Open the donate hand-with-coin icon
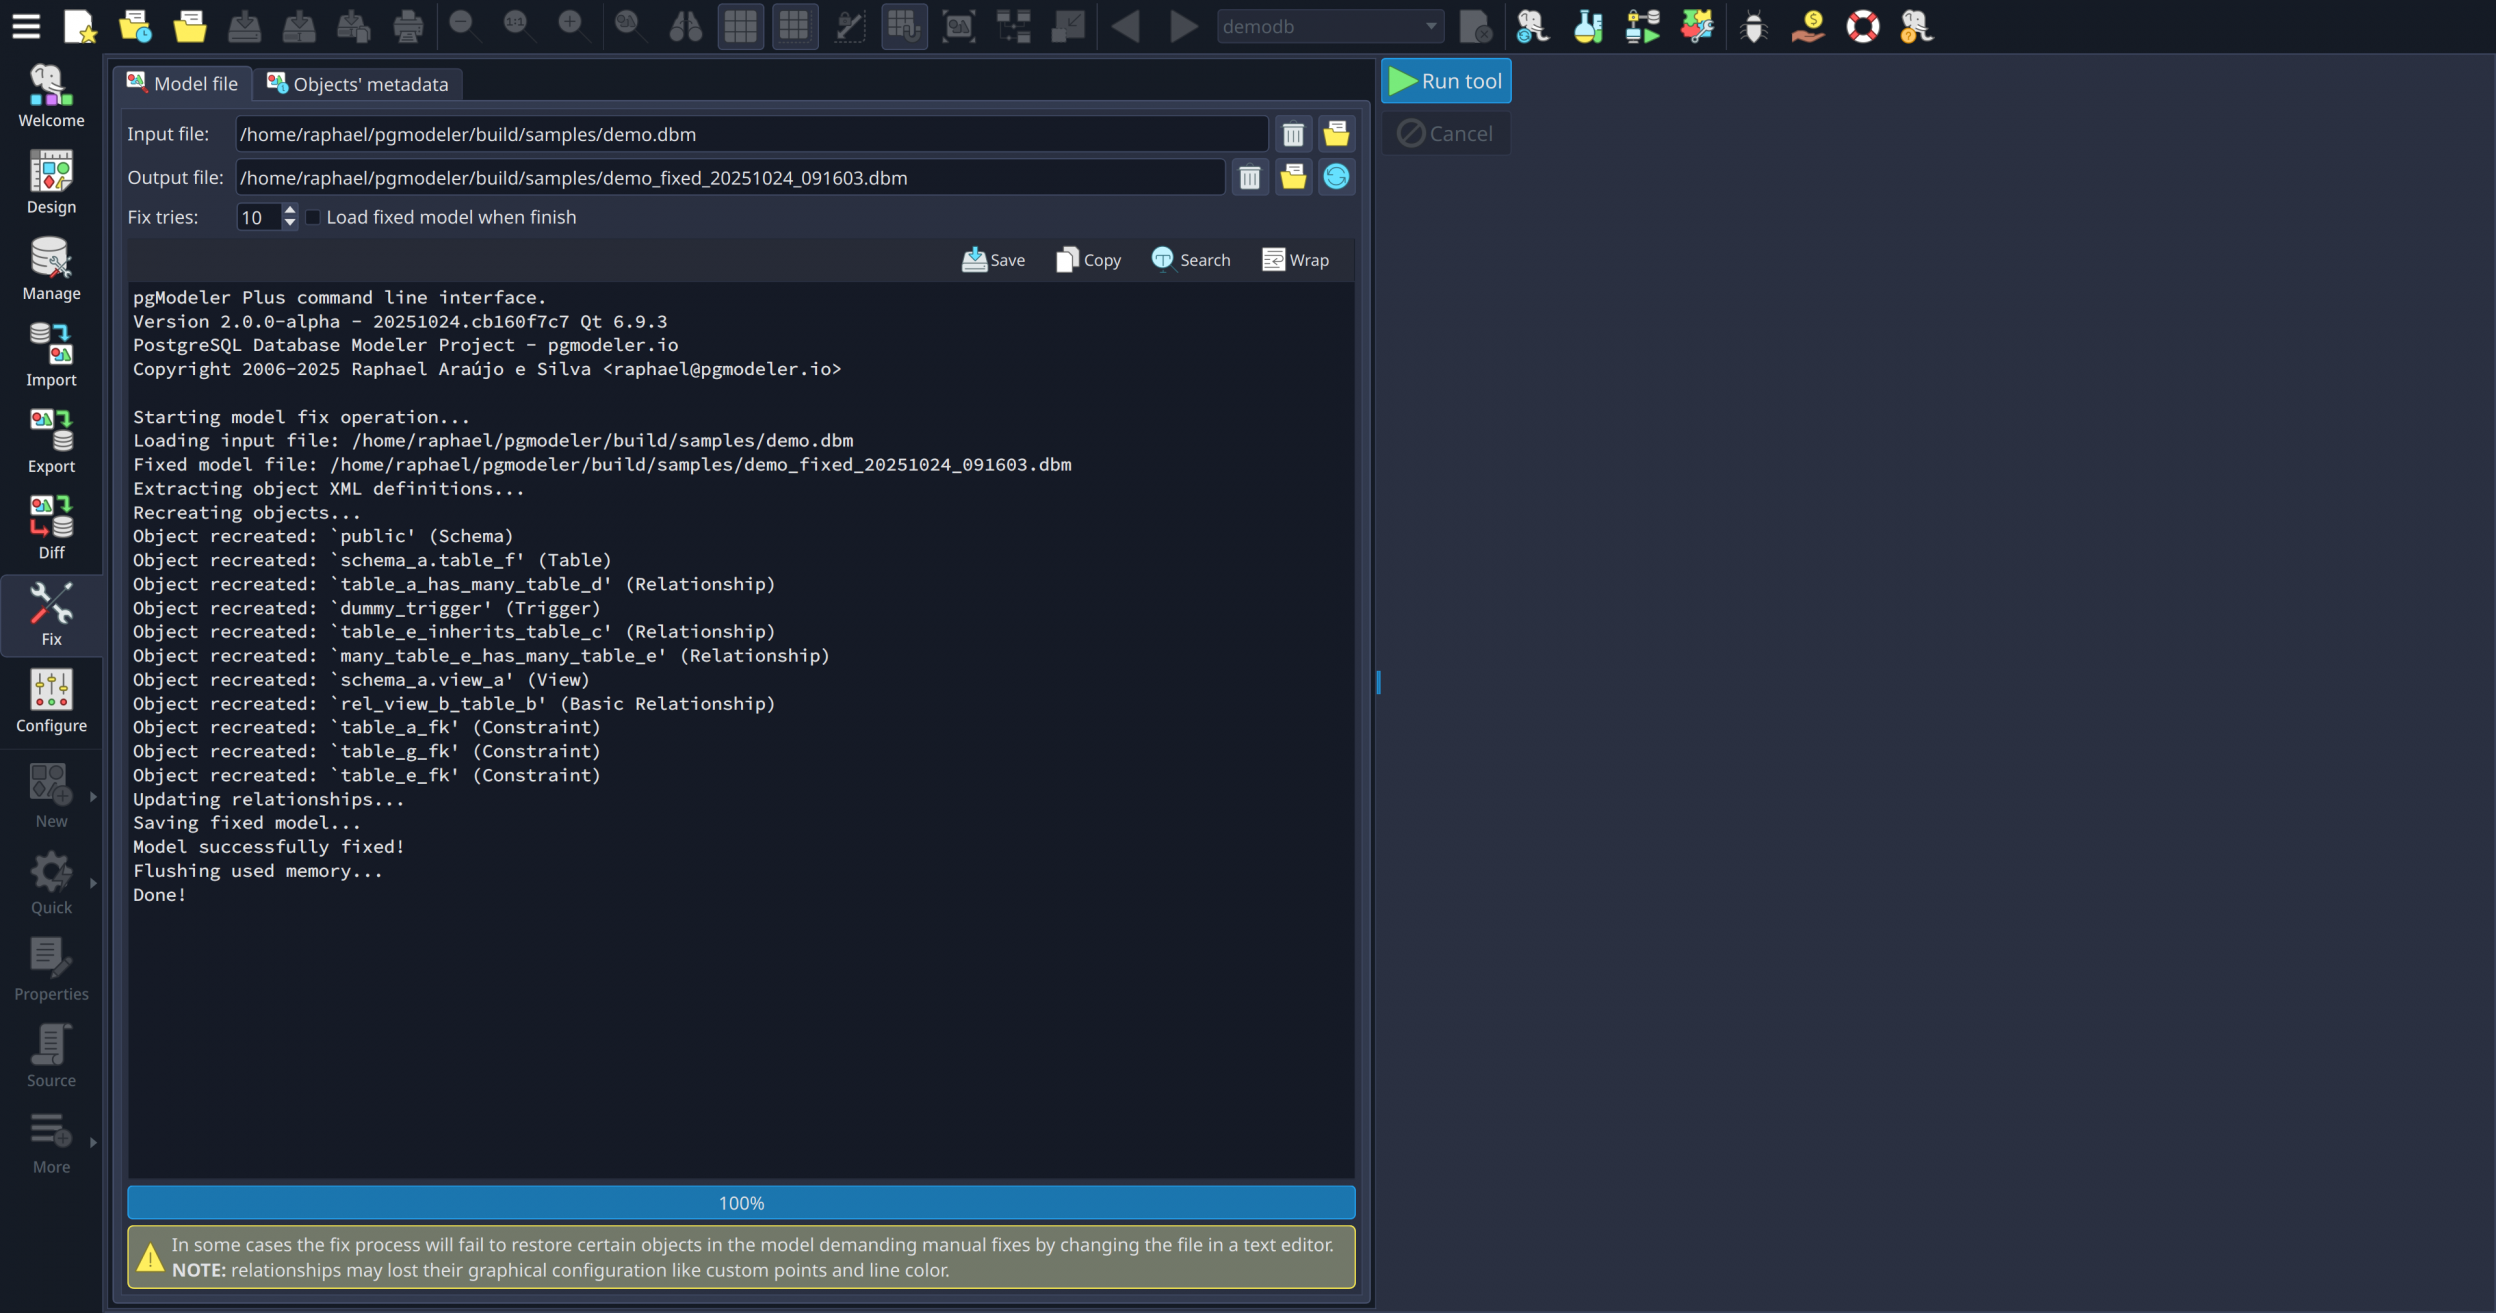This screenshot has width=2496, height=1313. coord(1808,26)
